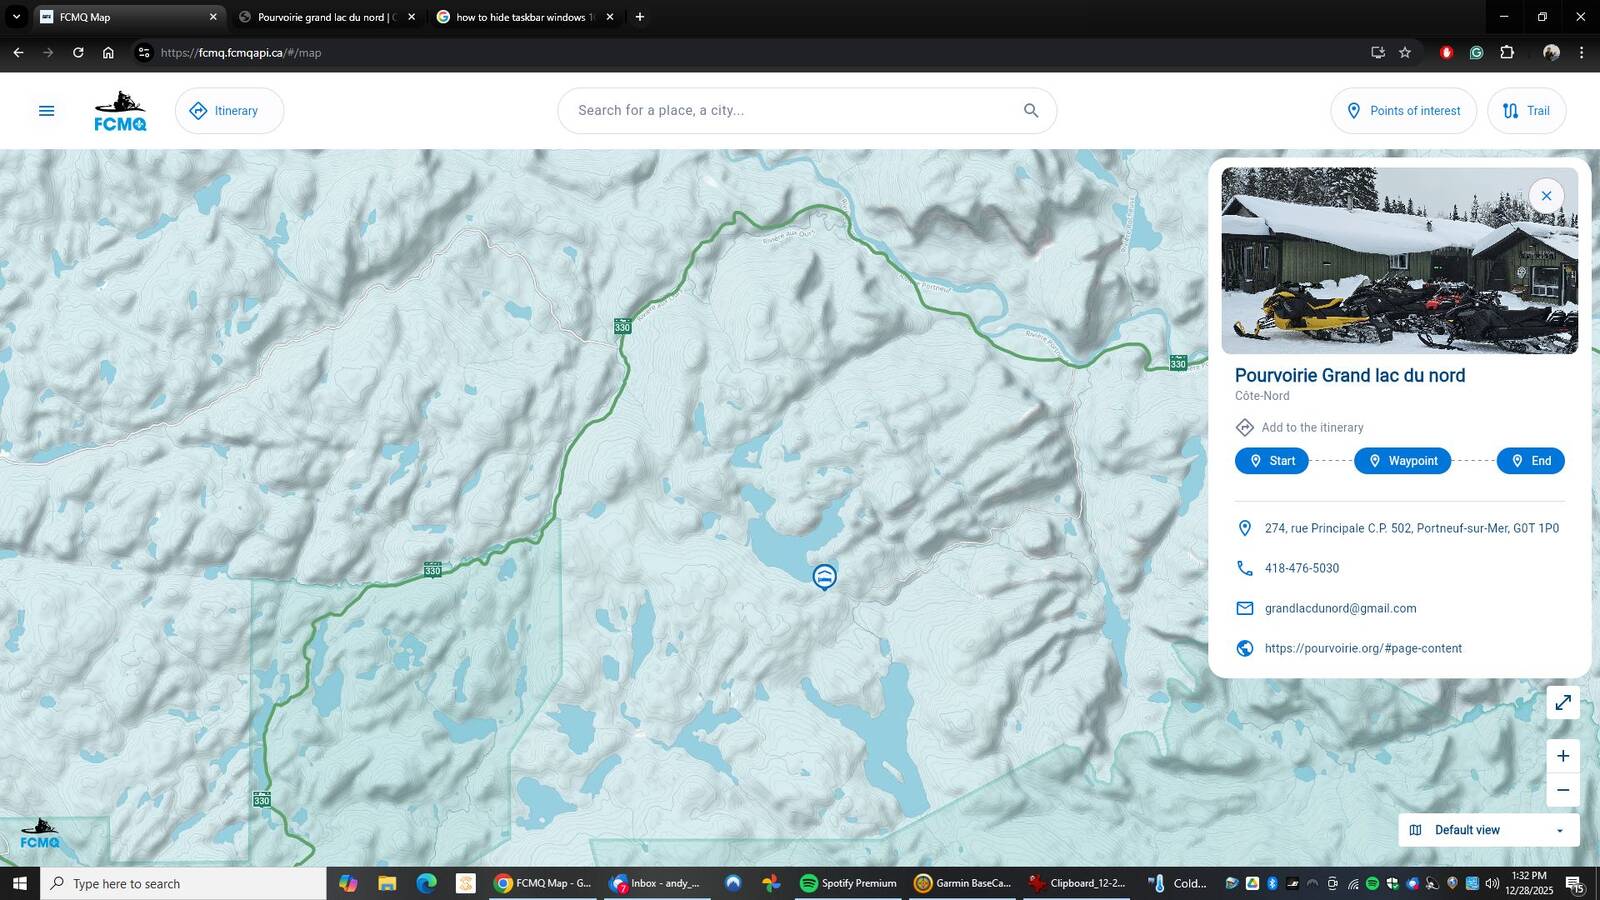1600x900 pixels.
Task: Click the Start route button
Action: [x=1271, y=461]
